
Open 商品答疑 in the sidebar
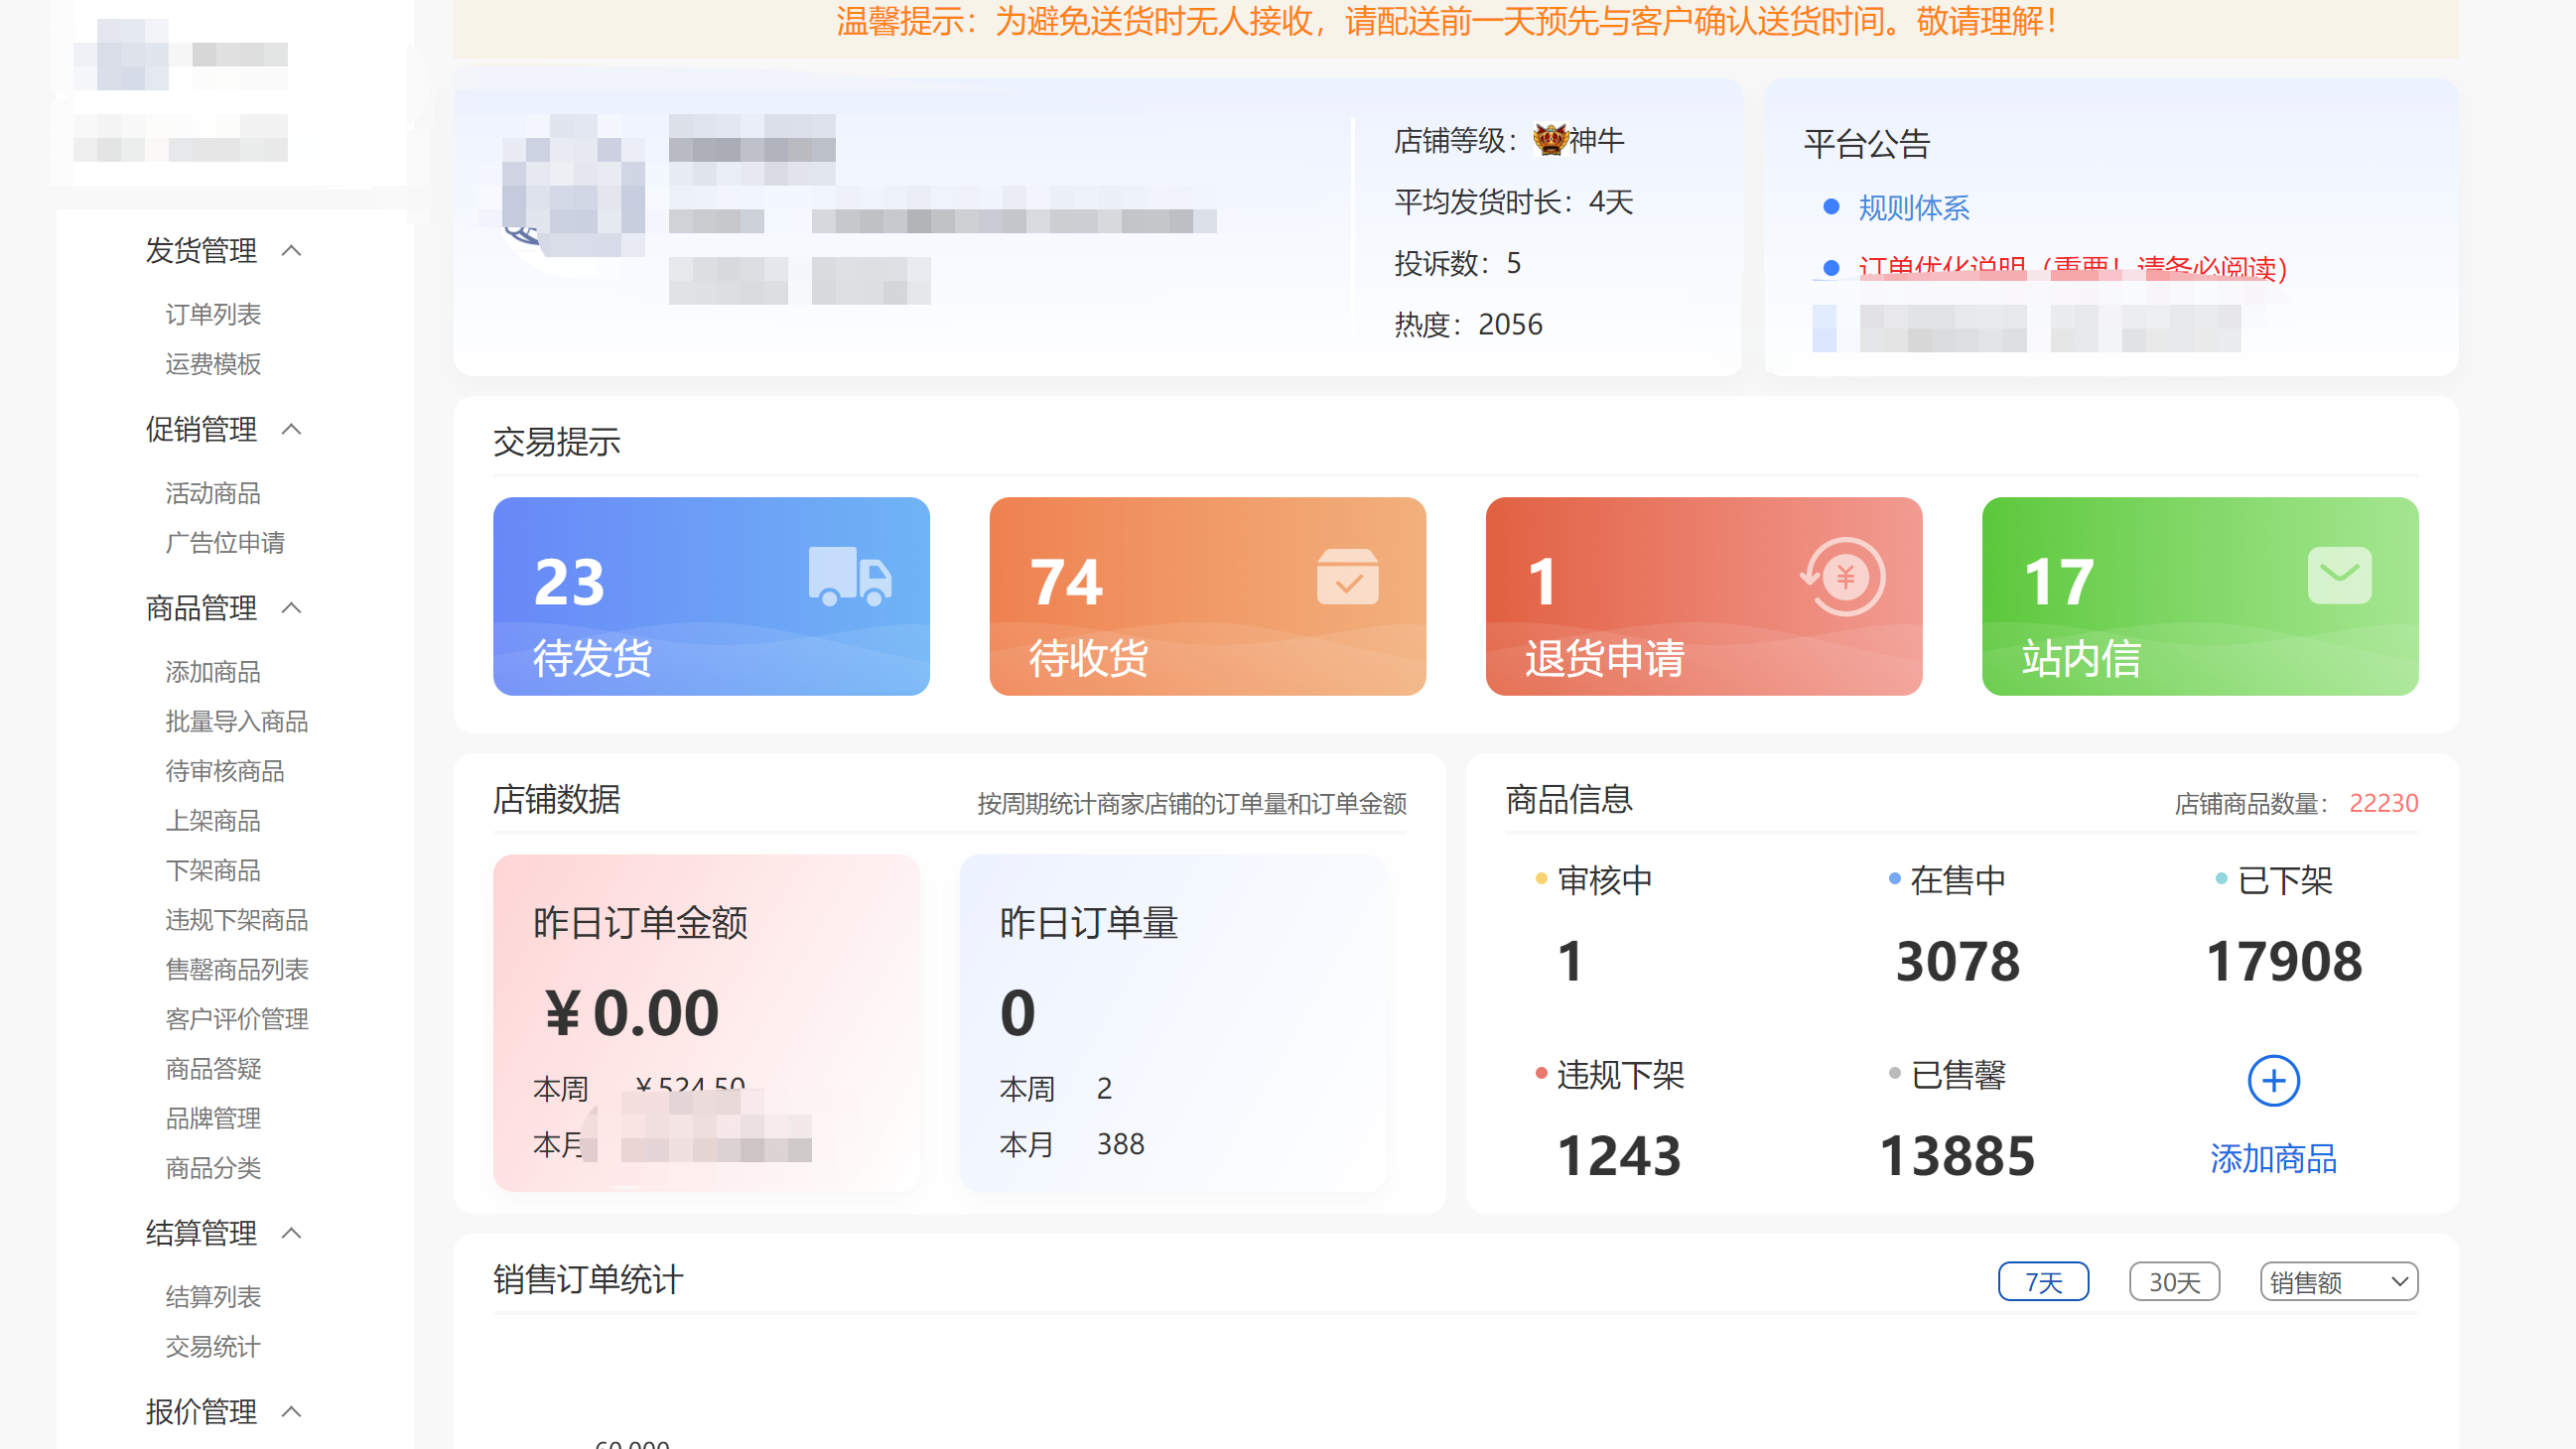pyautogui.click(x=213, y=1069)
